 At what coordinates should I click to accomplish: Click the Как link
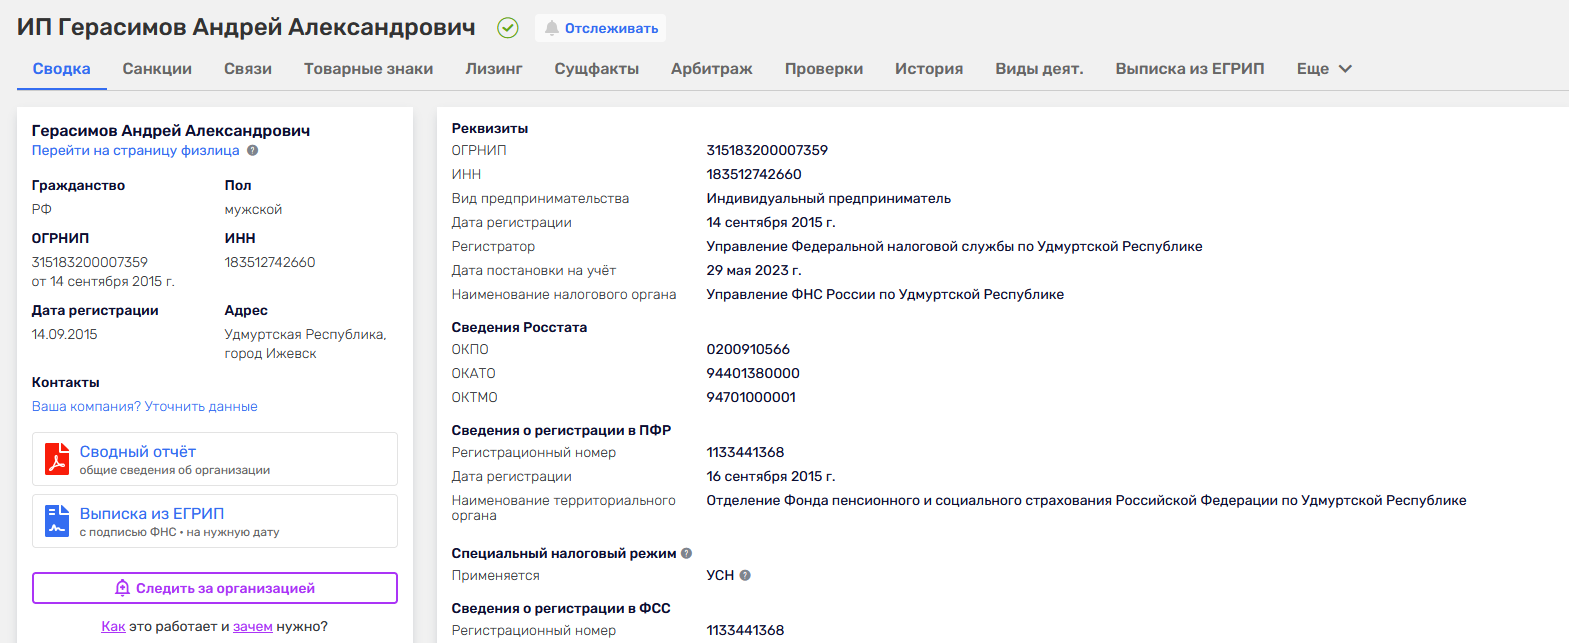pos(113,627)
